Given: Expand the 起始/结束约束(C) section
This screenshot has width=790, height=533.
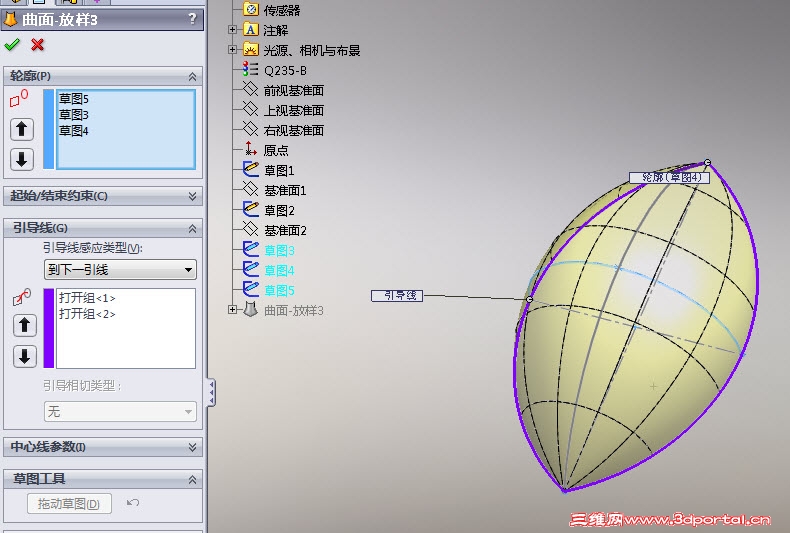Looking at the screenshot, I should pyautogui.click(x=192, y=196).
